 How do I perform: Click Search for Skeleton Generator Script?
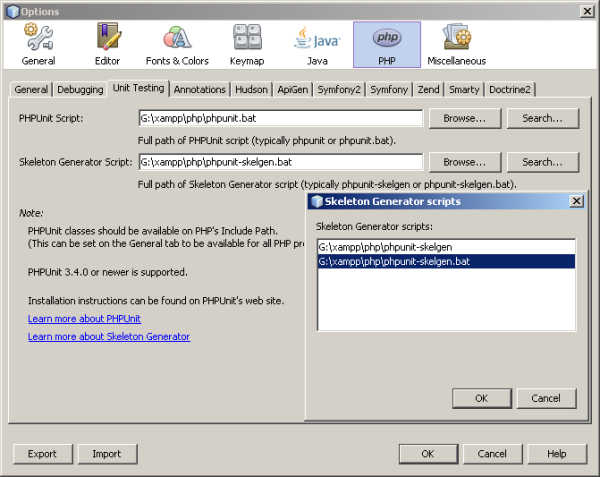[542, 161]
